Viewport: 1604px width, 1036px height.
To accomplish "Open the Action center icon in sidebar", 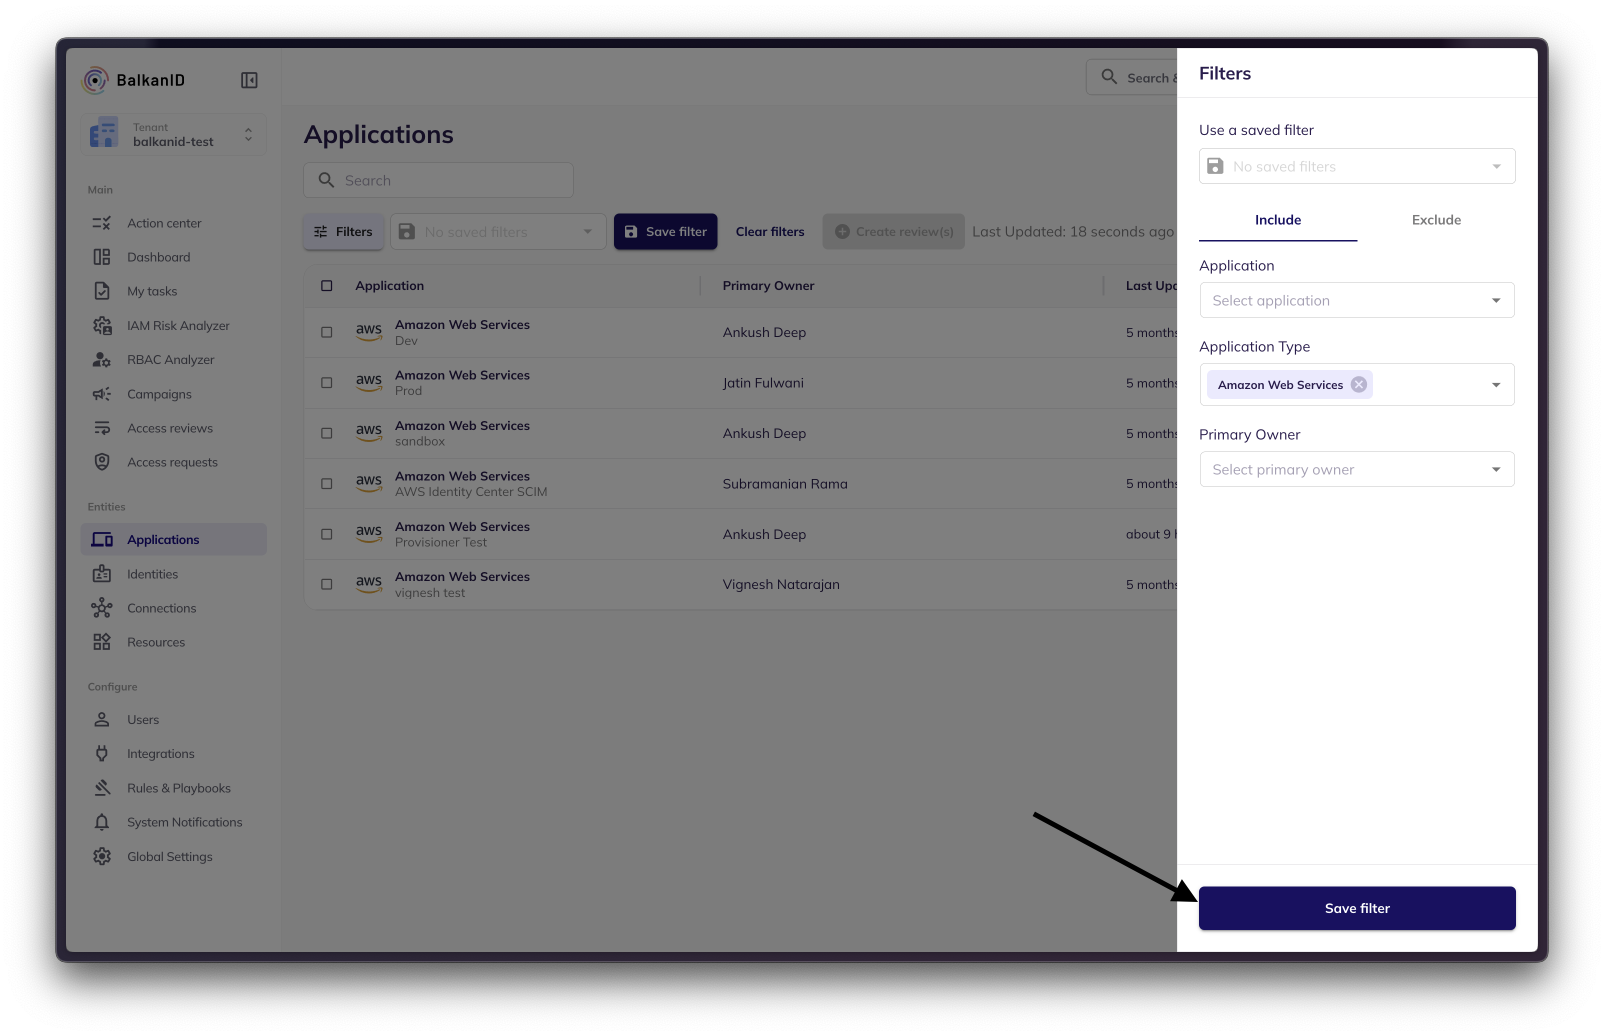I will click(x=102, y=223).
